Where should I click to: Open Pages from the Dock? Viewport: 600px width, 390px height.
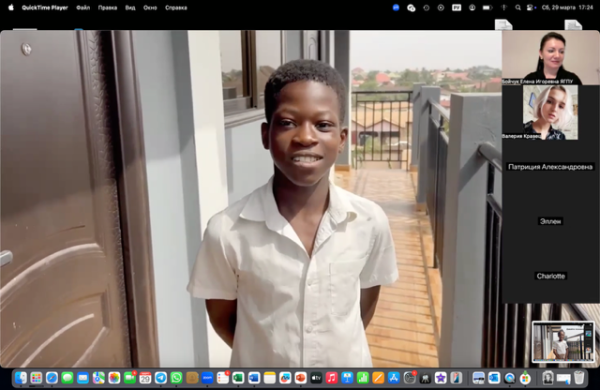point(378,378)
